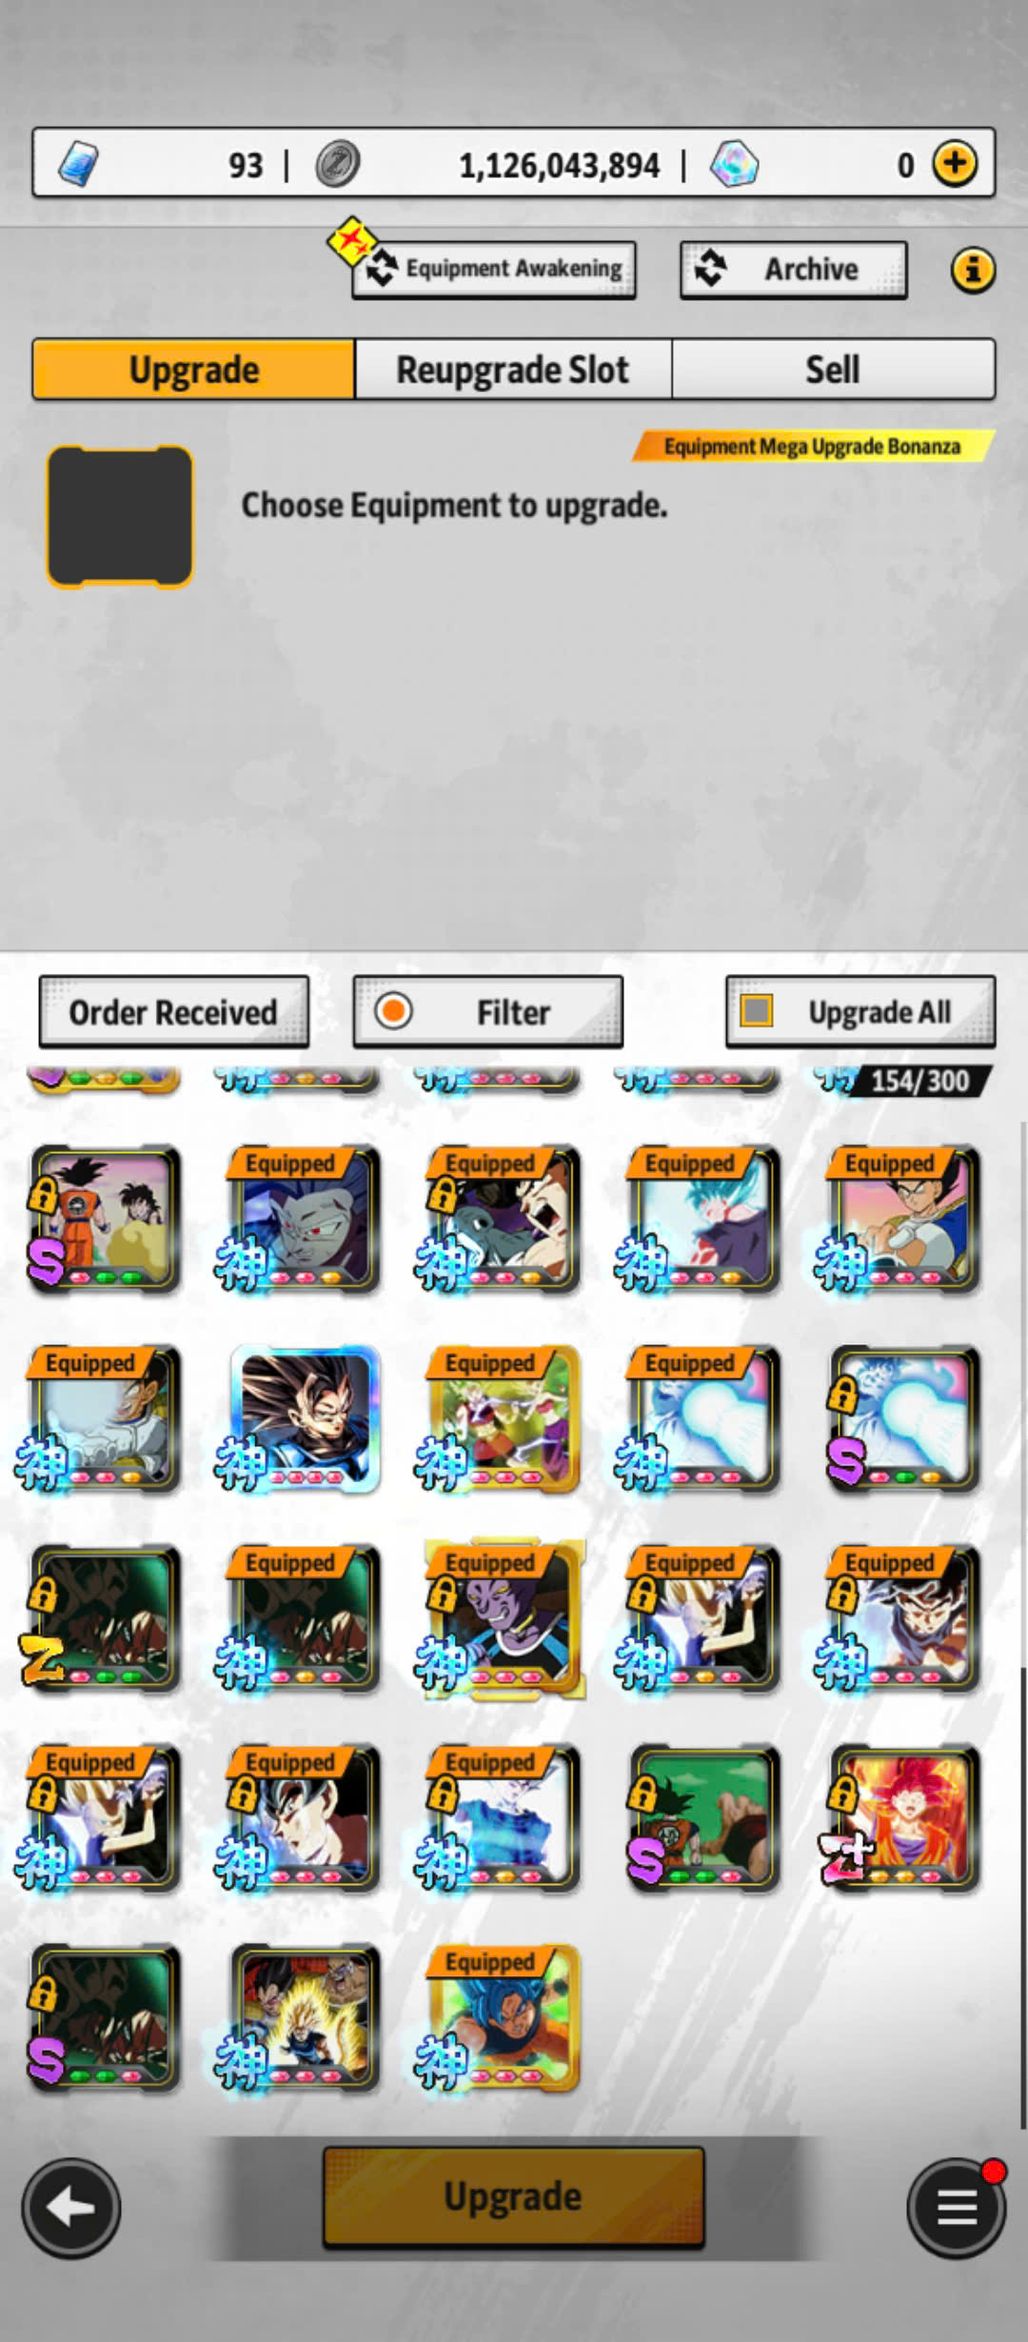Enable the Upgrade All checkbox
The height and width of the screenshot is (2342, 1028).
click(x=756, y=1010)
